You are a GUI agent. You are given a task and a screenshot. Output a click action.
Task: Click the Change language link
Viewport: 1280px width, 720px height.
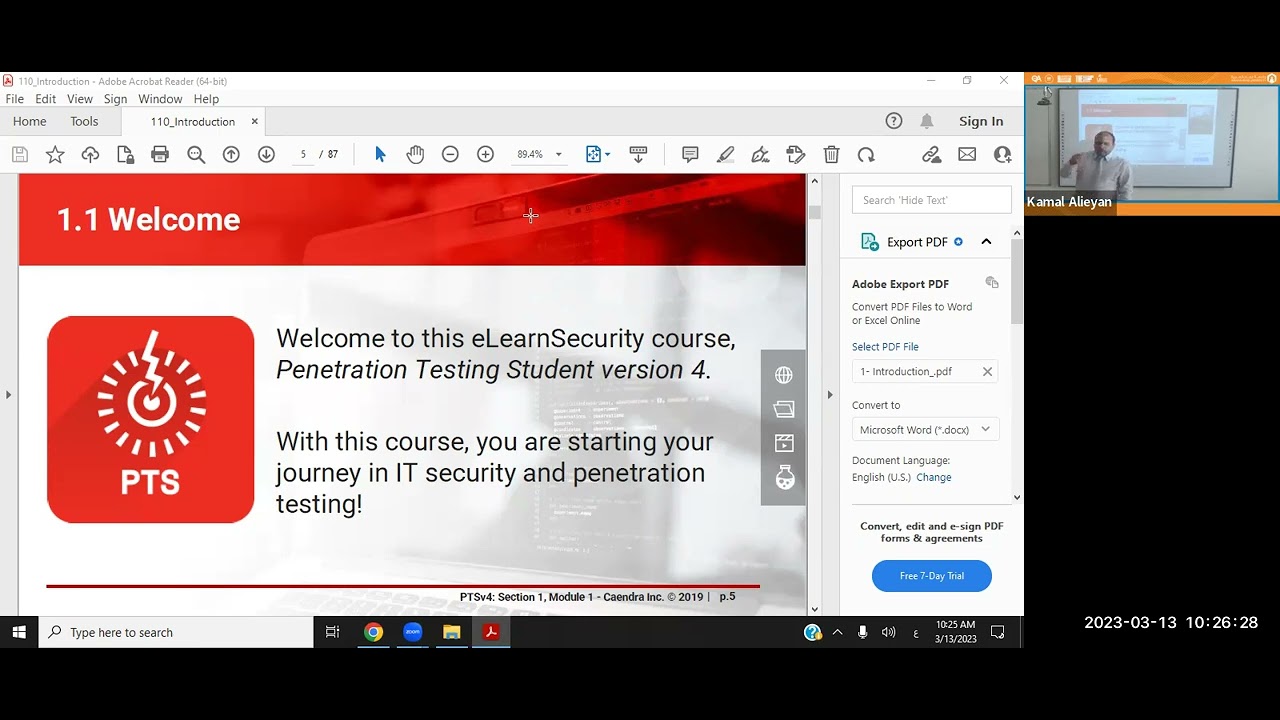[x=934, y=477]
